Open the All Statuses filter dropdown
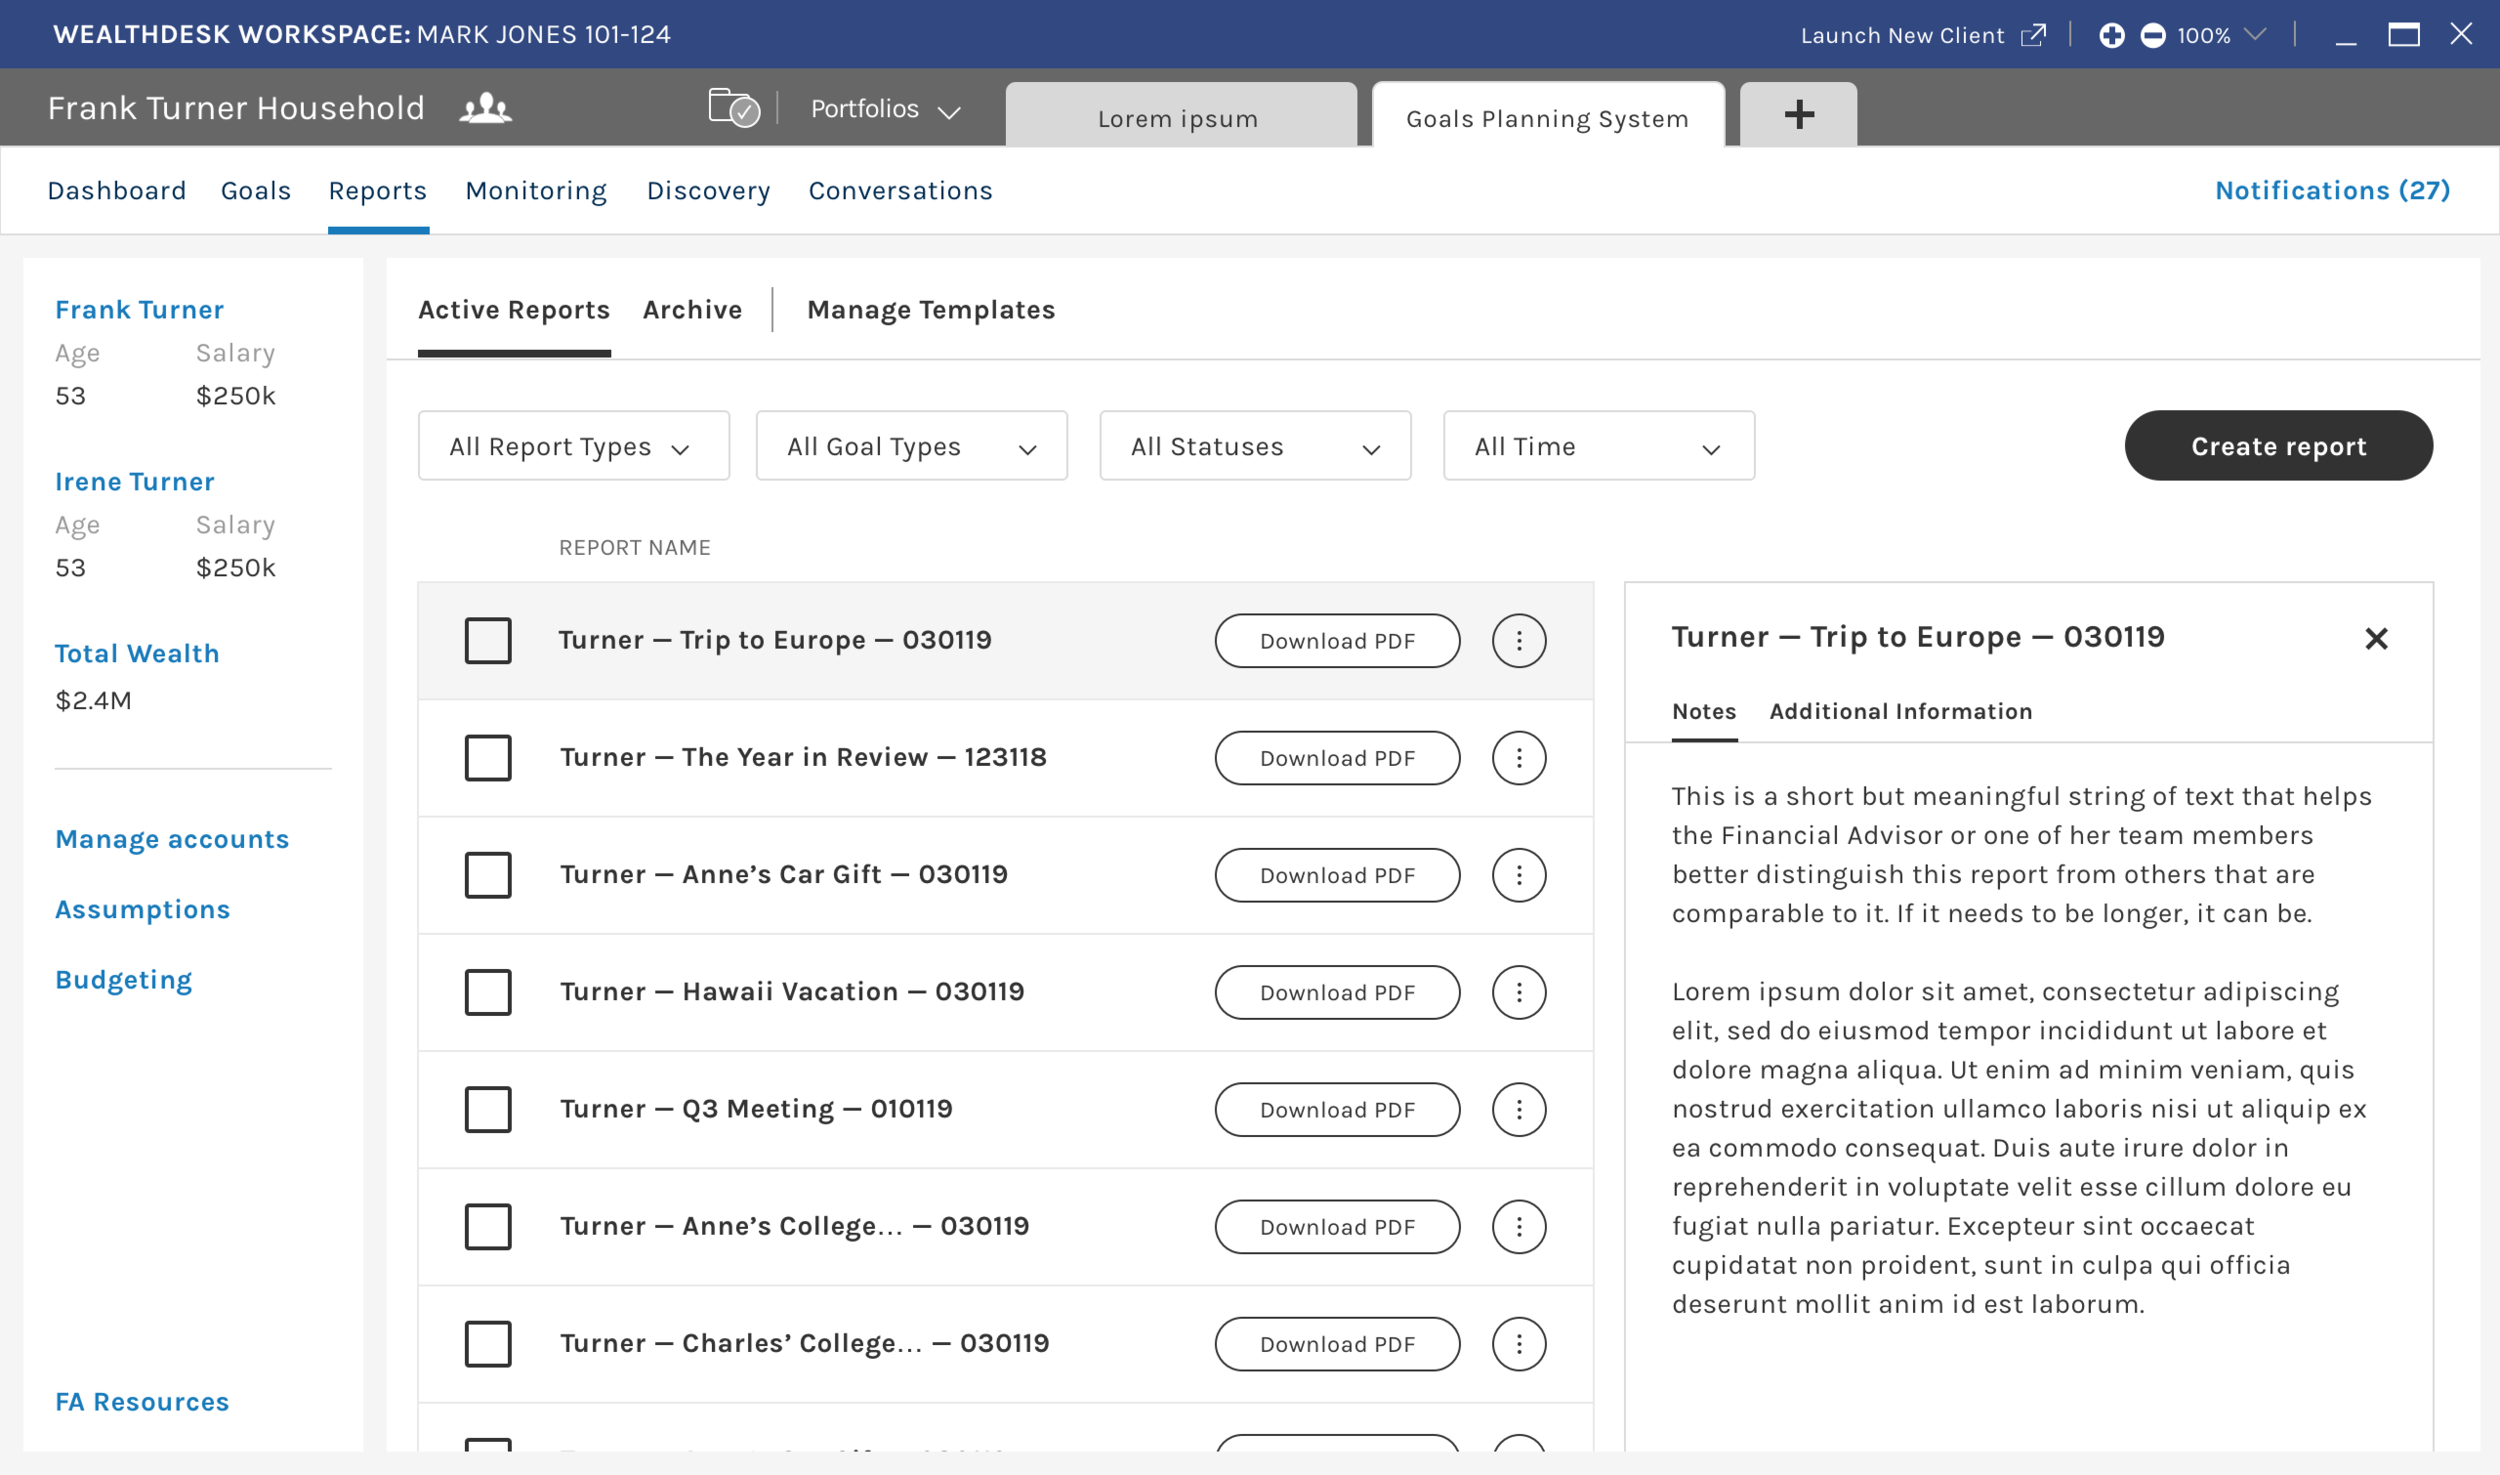2500x1475 pixels. [x=1254, y=446]
